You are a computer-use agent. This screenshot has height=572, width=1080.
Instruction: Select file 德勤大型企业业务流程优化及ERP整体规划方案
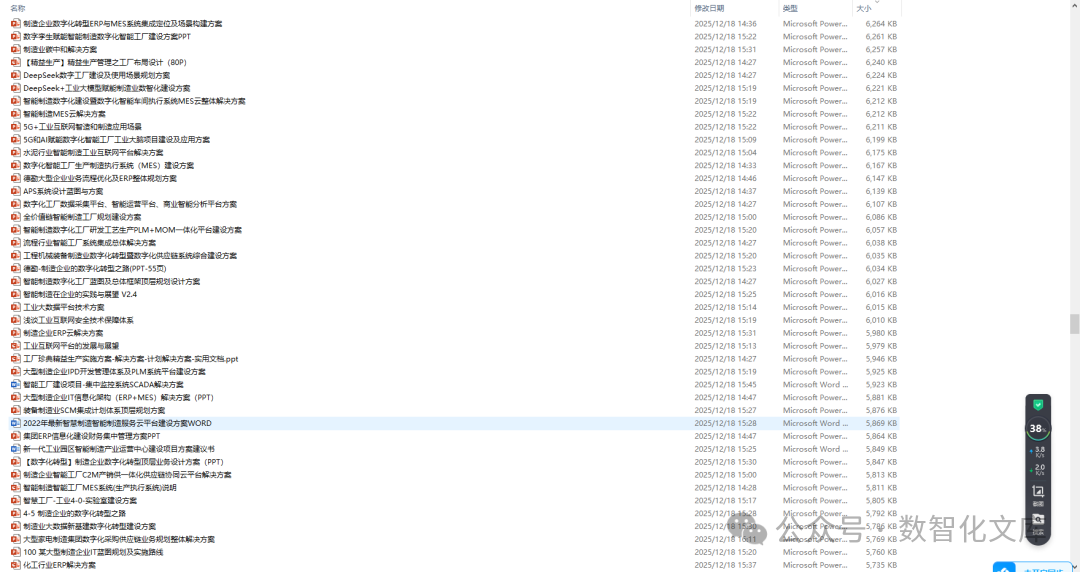tap(100, 178)
